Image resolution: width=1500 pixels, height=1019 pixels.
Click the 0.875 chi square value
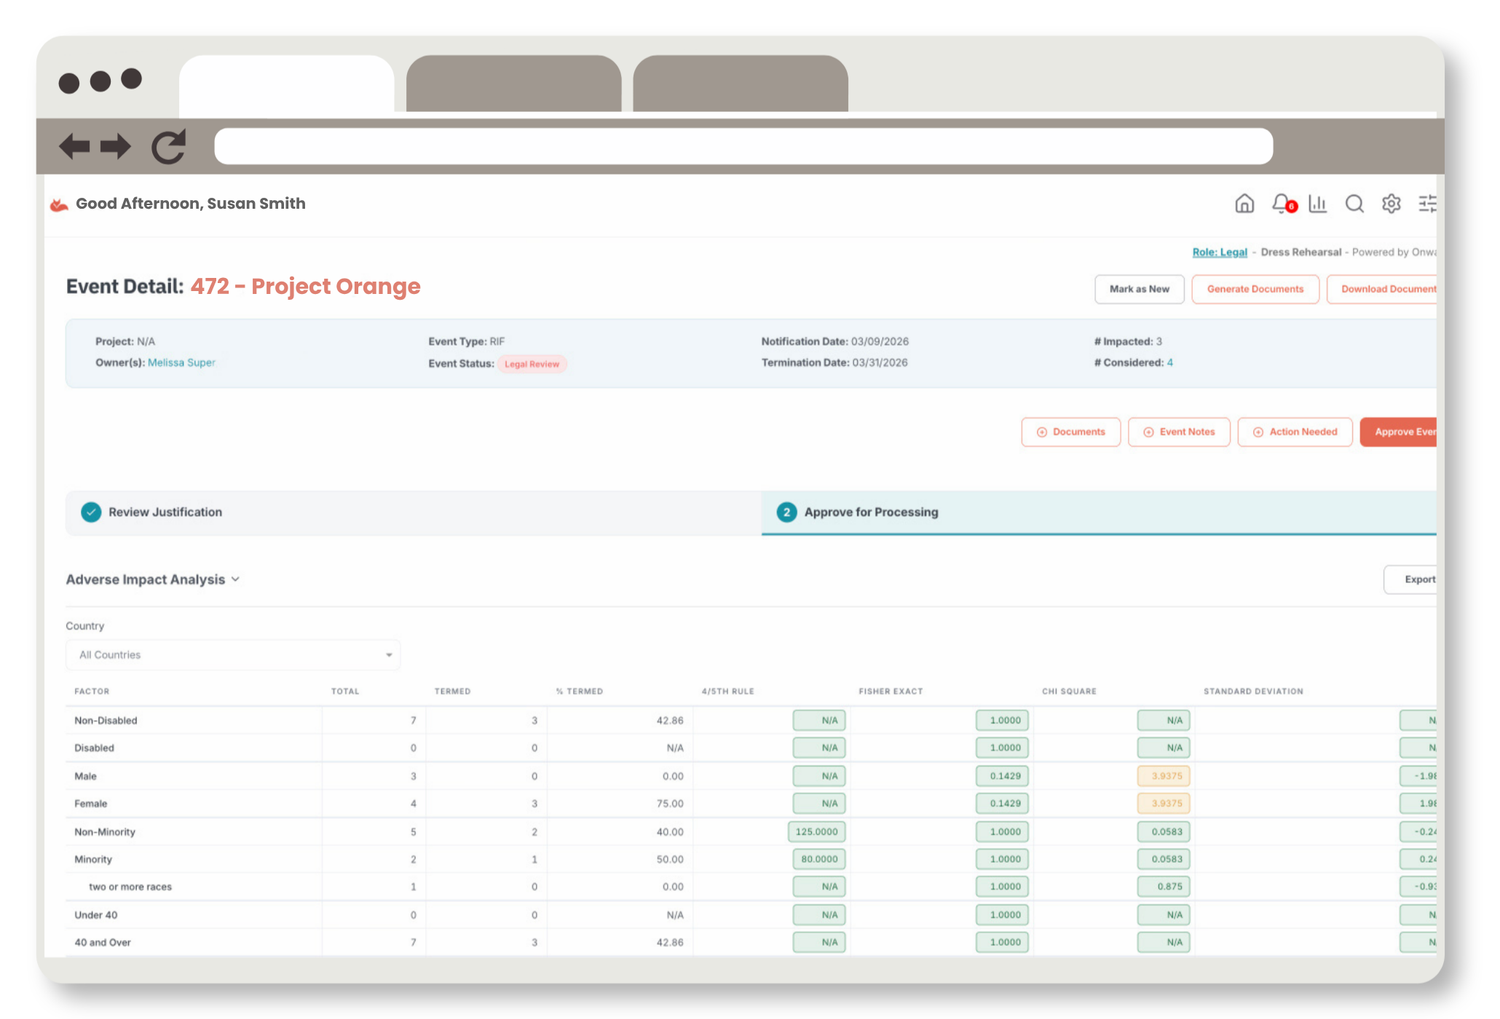pos(1164,887)
